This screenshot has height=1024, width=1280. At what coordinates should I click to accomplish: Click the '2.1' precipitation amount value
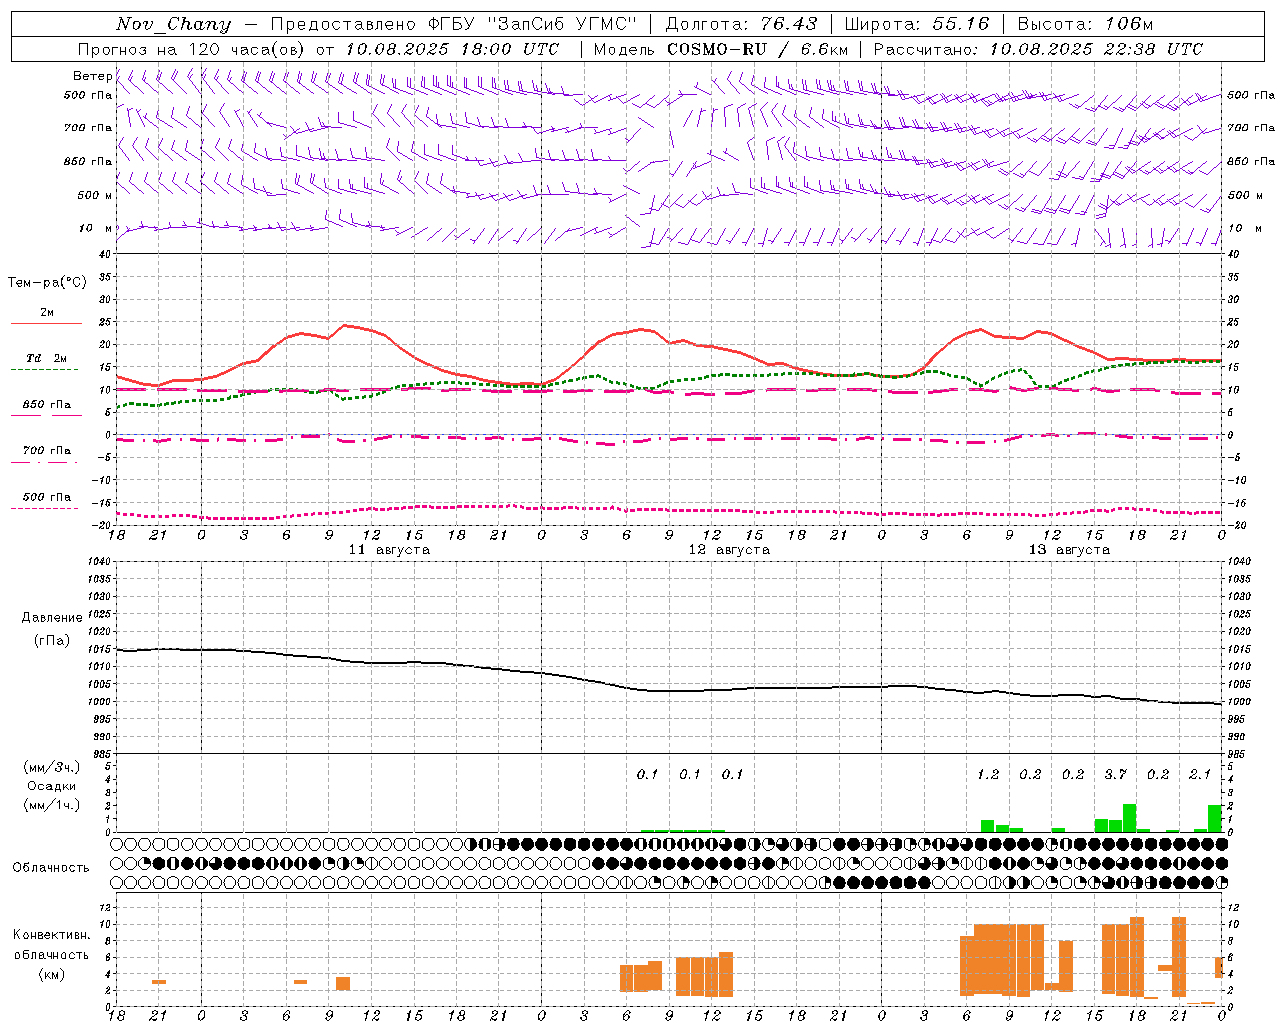point(1200,775)
